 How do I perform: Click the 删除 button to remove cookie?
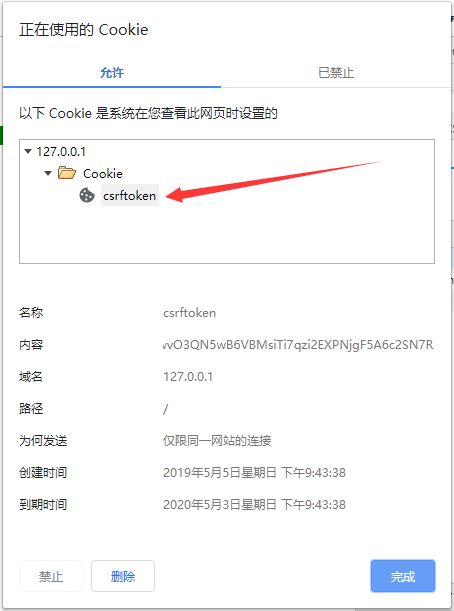coord(123,576)
